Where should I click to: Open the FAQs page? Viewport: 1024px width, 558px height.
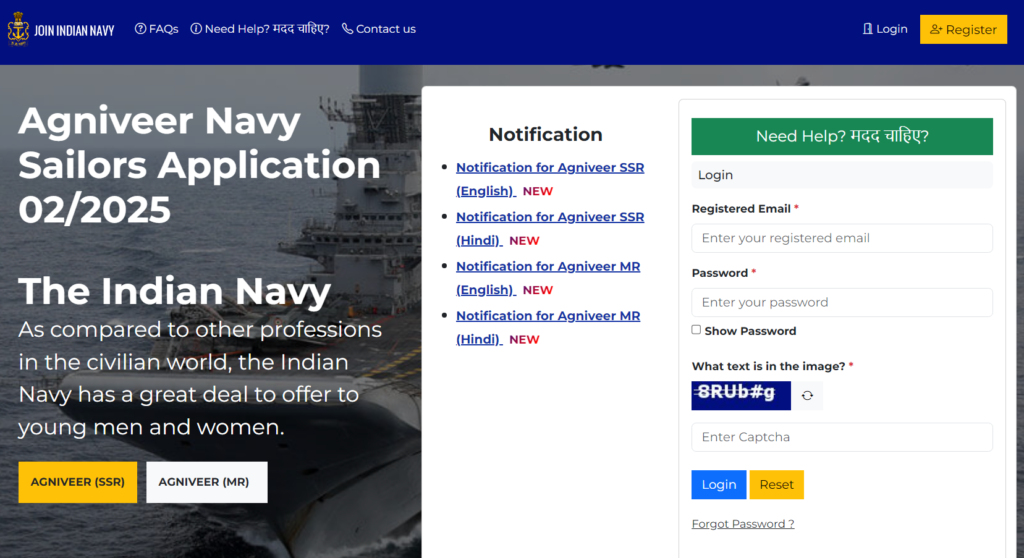coord(157,29)
